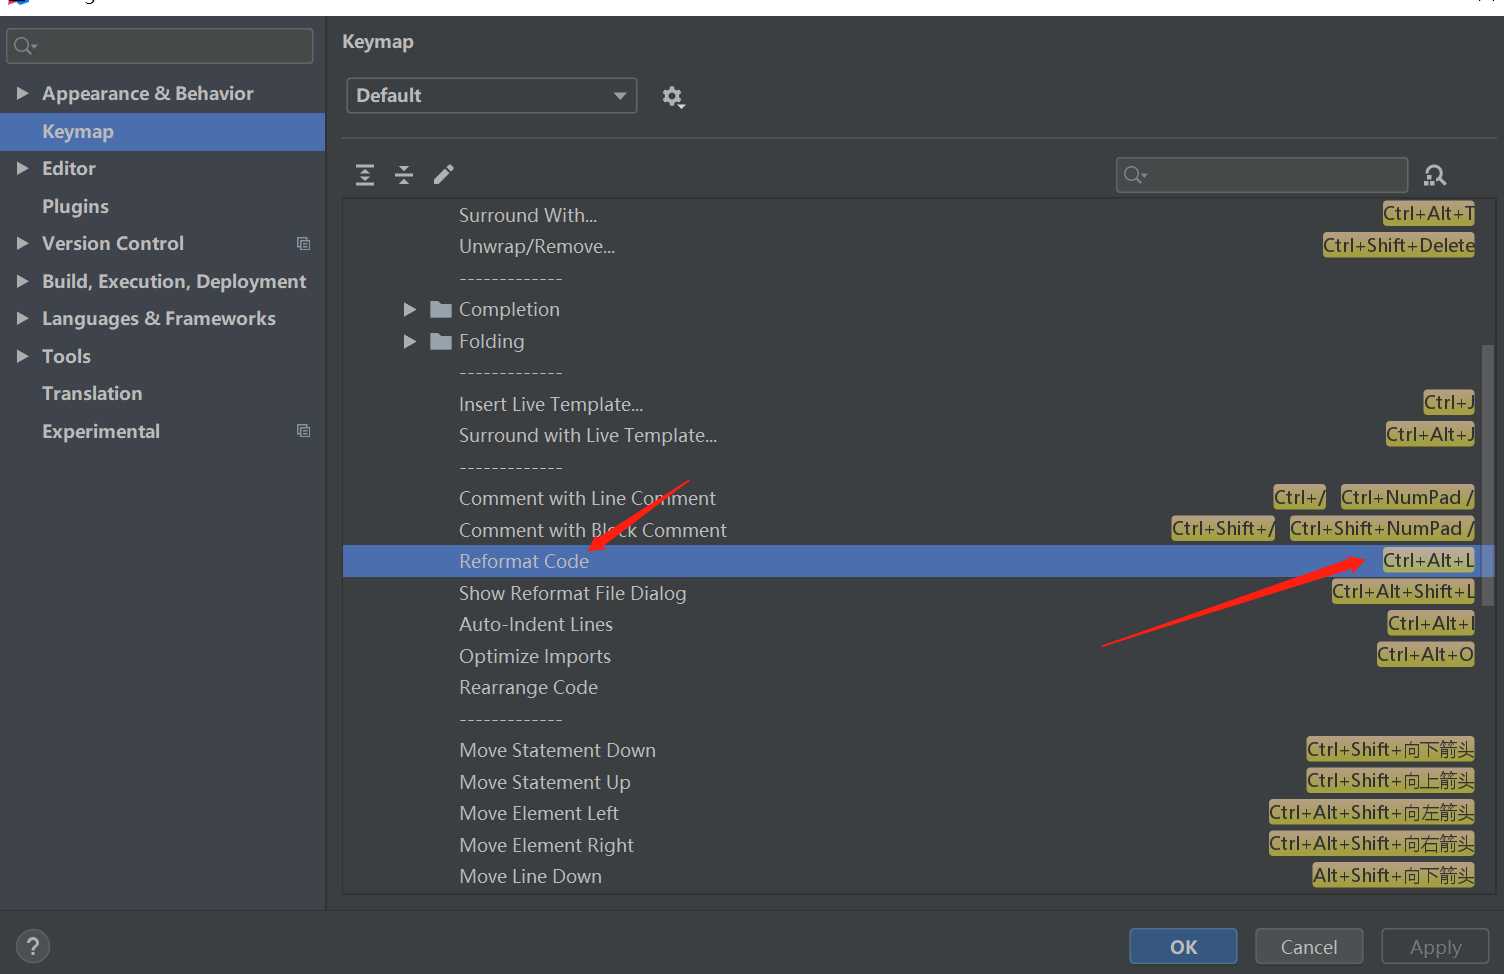Expand the Folding folder

click(x=409, y=341)
